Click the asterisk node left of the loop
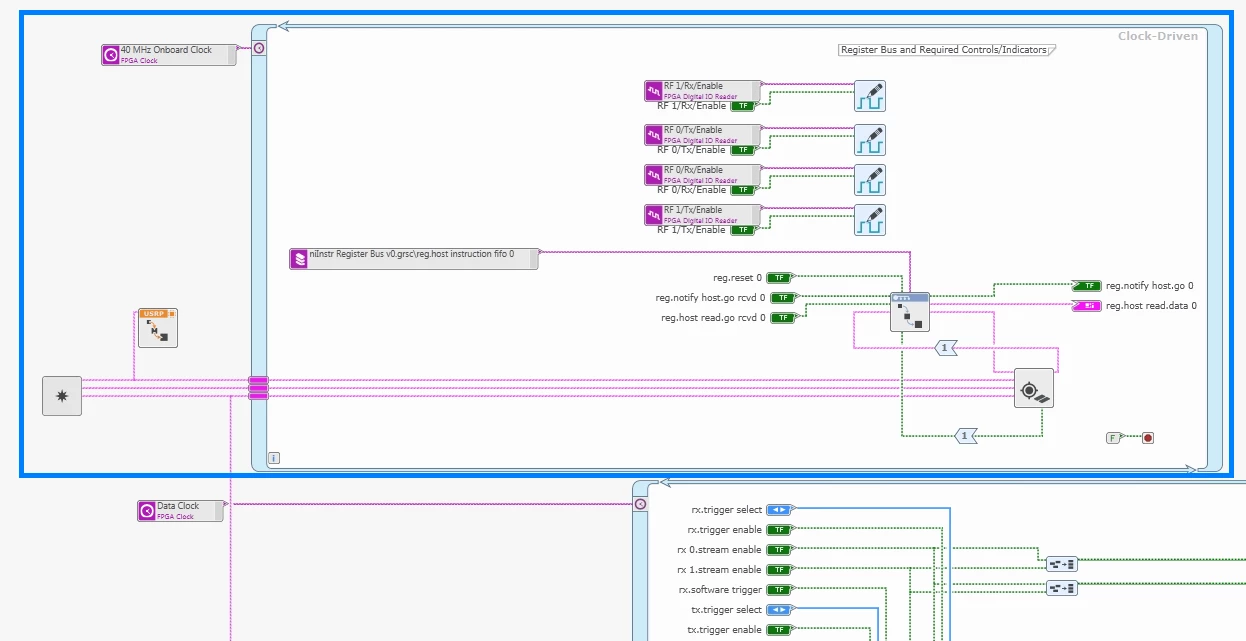1246x641 pixels. 62,396
